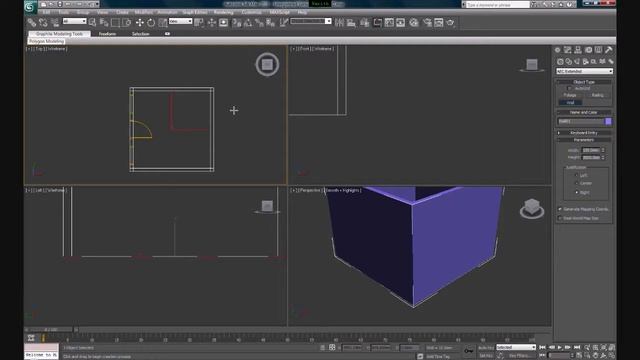Open the selection filter All dropdown

74,21
